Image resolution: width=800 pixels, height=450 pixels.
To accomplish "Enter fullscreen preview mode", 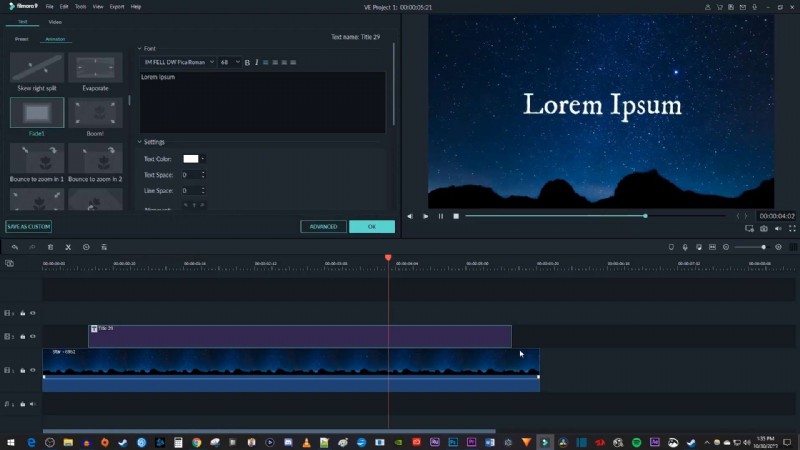I will coord(792,229).
